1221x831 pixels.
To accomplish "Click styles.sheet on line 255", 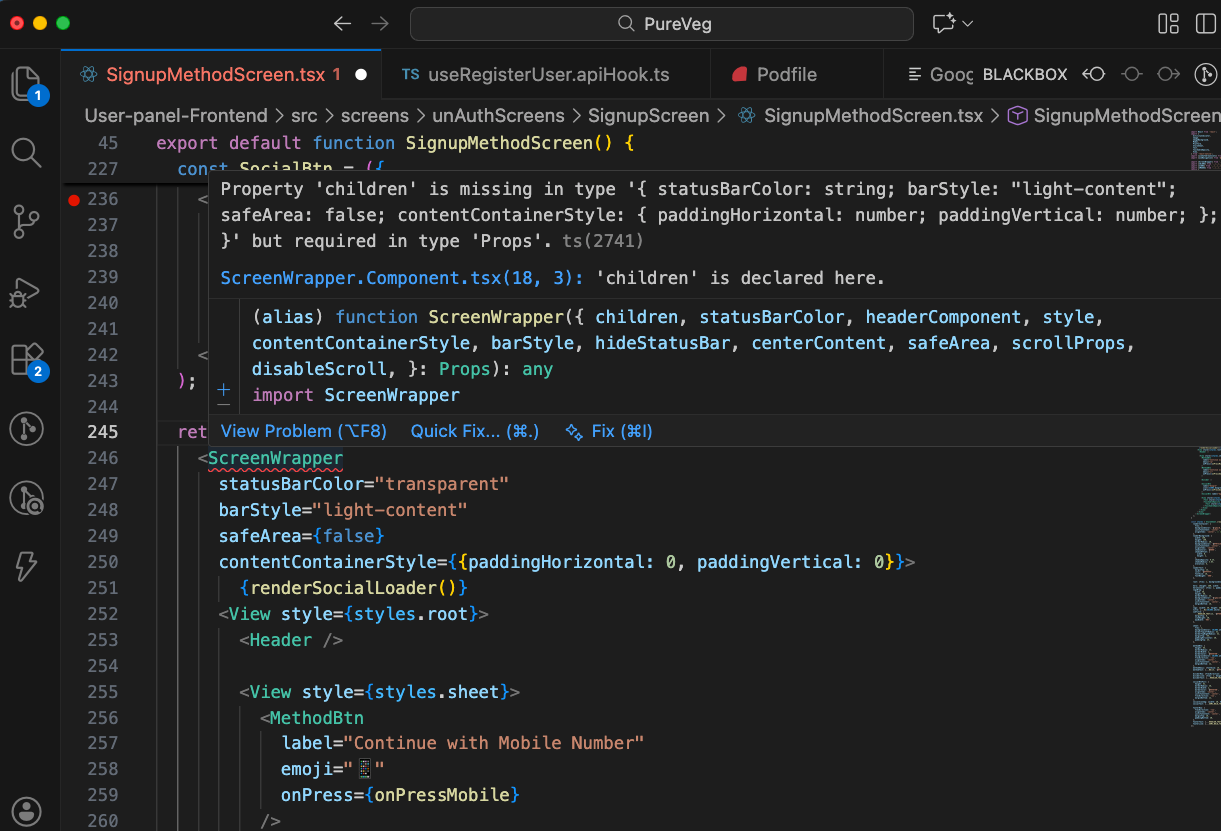I will 436,692.
